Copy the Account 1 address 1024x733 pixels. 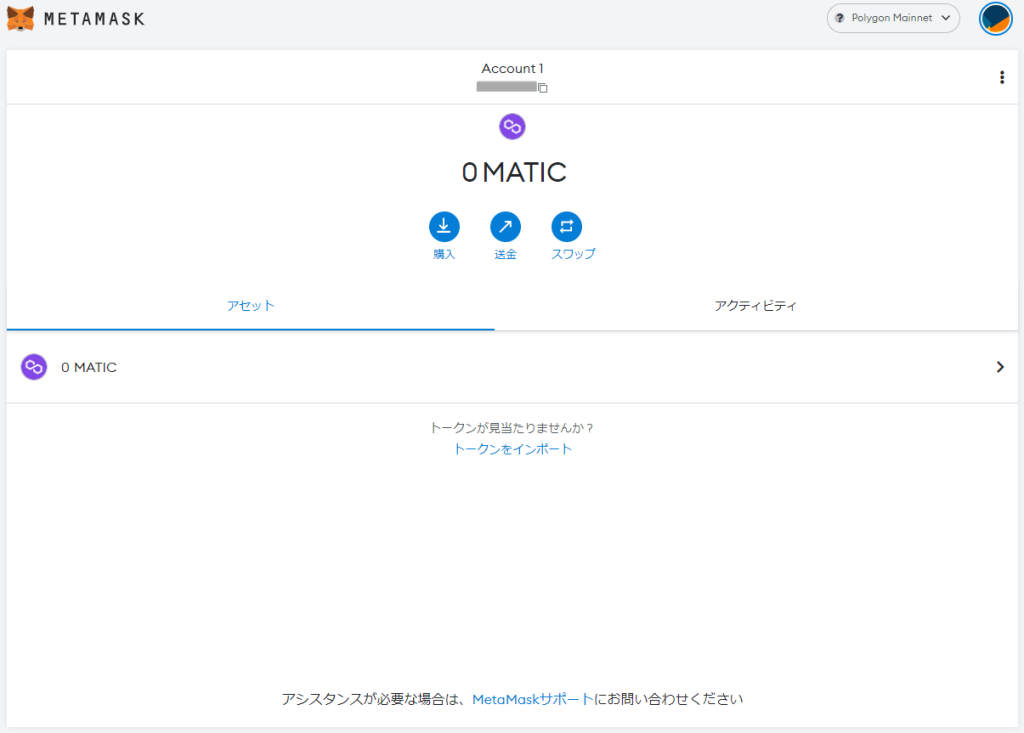(x=543, y=88)
